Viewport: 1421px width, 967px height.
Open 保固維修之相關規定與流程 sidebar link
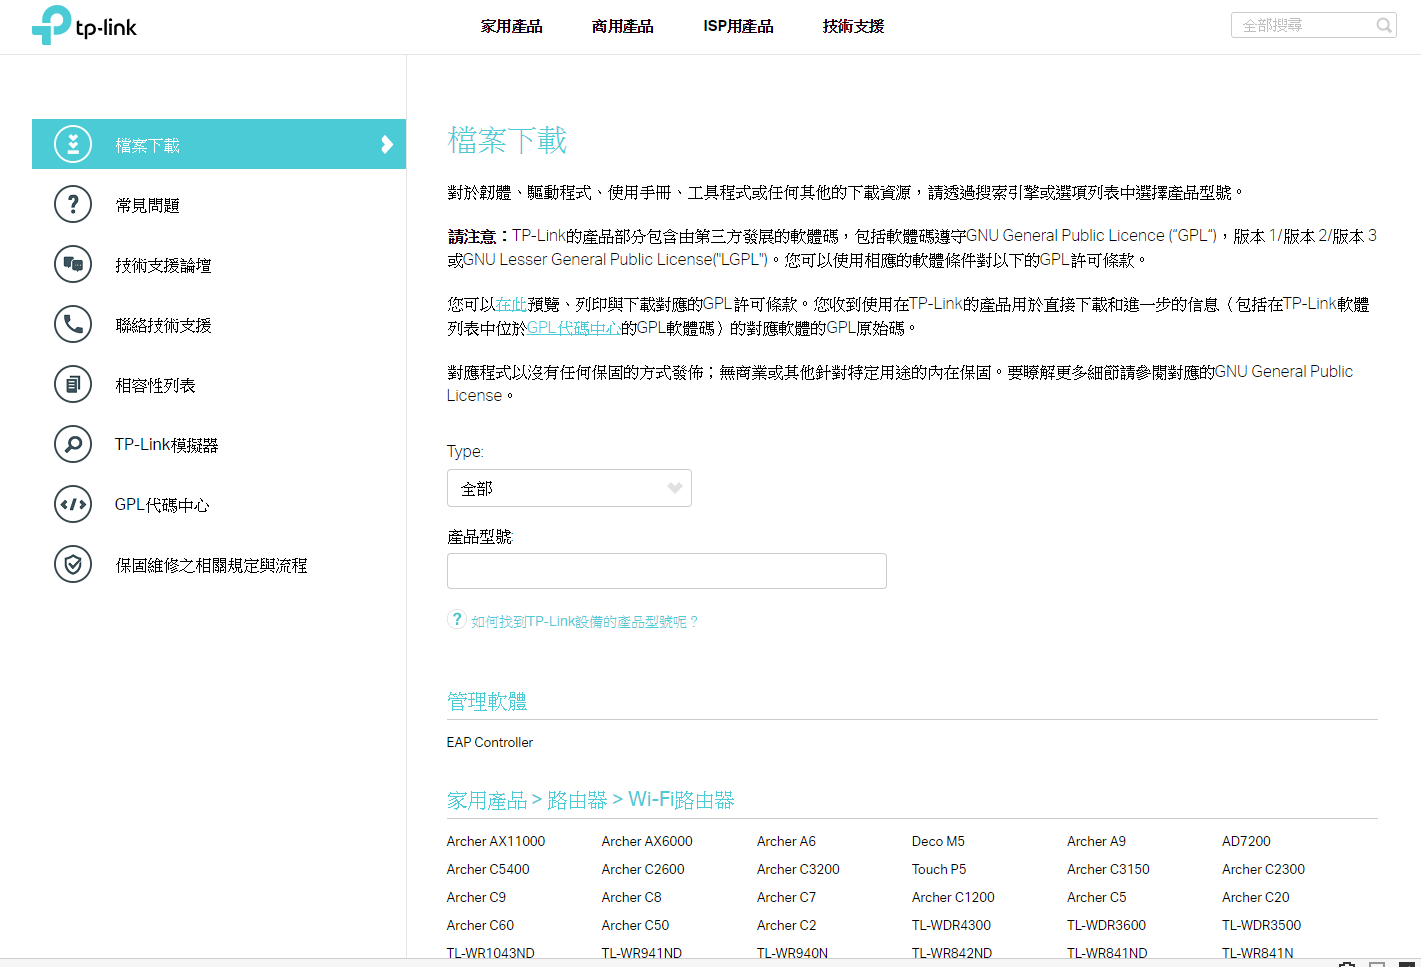click(211, 565)
